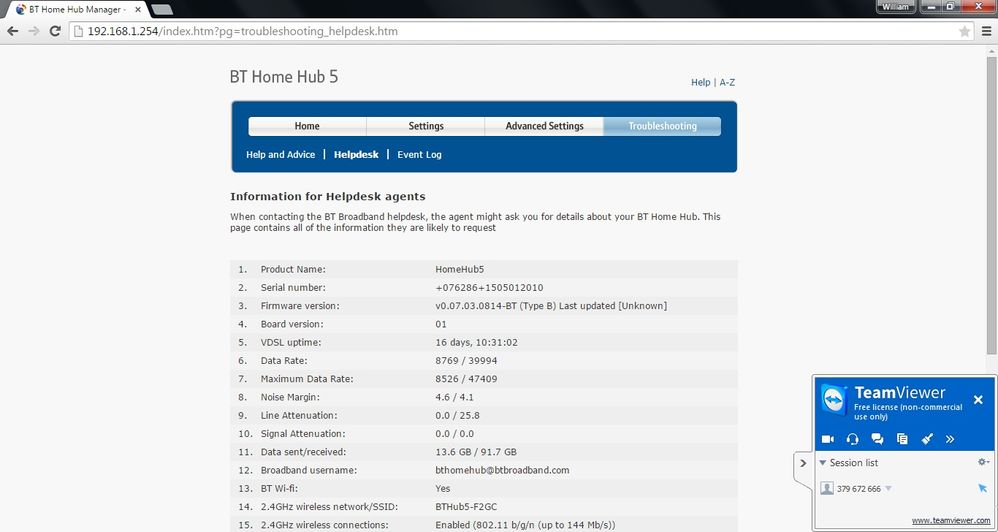Click Line Attenuation value 0.0 / 25.8
The image size is (998, 532).
click(457, 416)
